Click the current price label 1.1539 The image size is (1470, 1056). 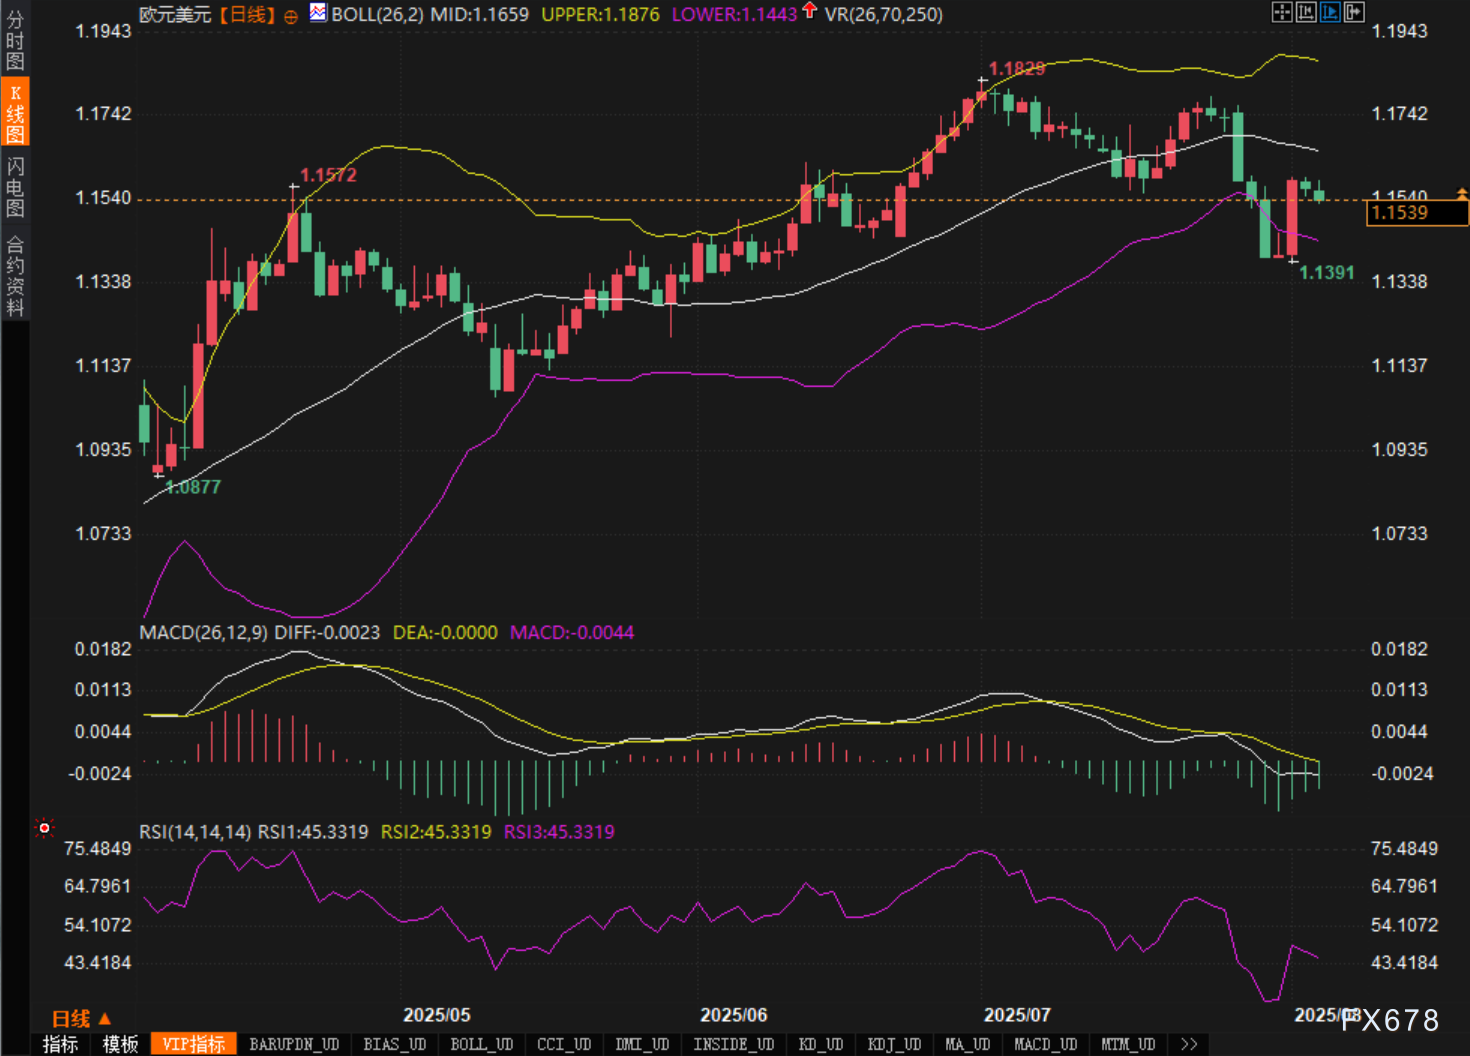(x=1415, y=213)
